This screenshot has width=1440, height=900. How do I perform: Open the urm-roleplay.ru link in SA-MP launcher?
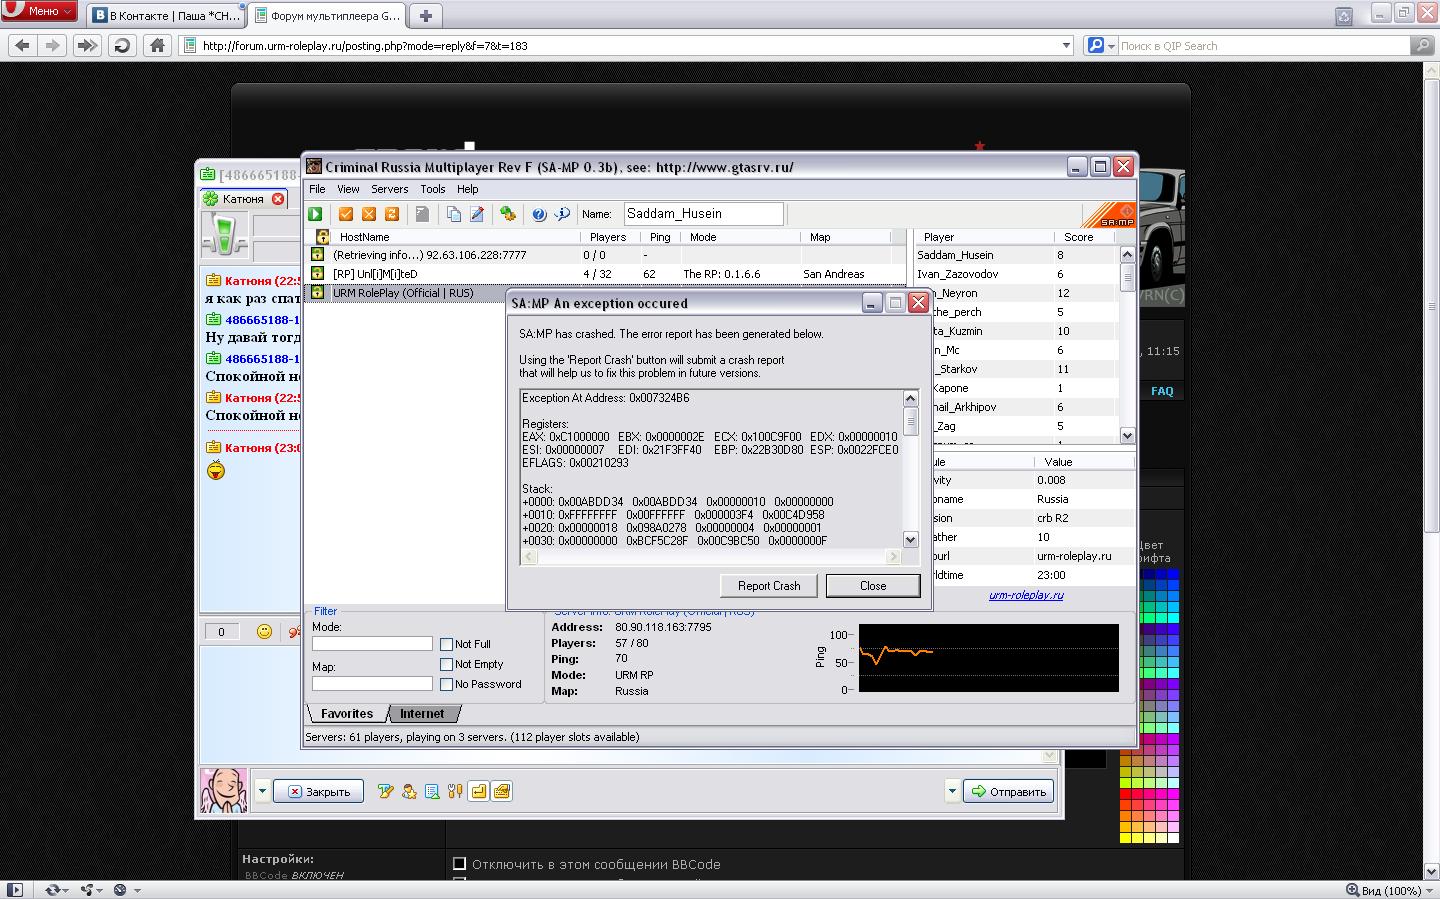point(1026,595)
